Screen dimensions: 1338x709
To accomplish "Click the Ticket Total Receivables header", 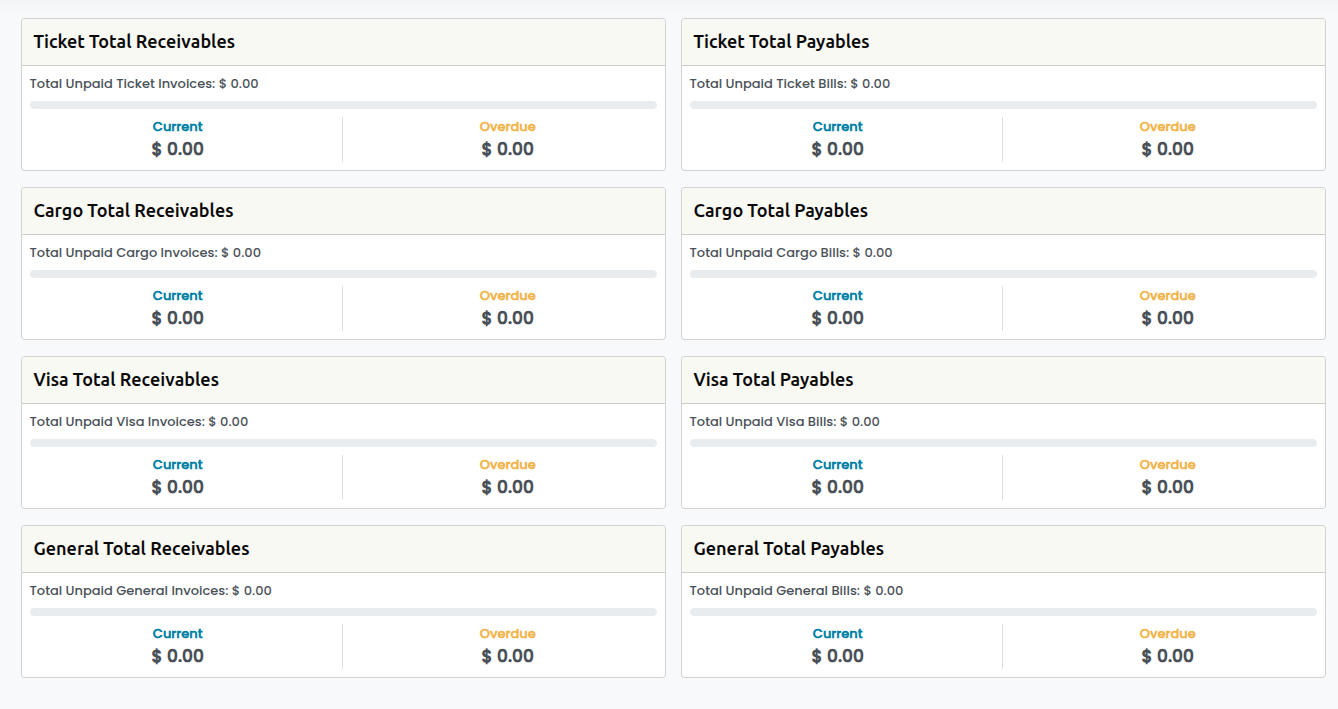I will 134,42.
